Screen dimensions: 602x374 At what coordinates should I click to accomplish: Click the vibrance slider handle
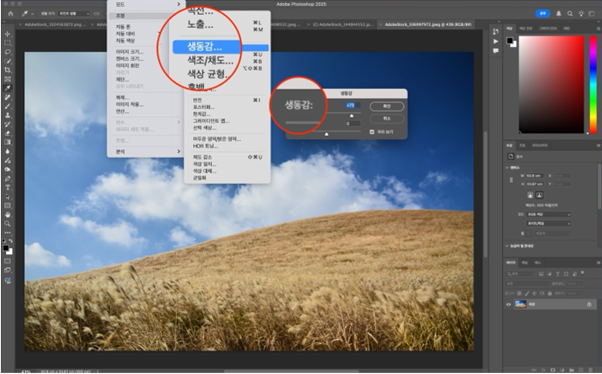pos(352,116)
